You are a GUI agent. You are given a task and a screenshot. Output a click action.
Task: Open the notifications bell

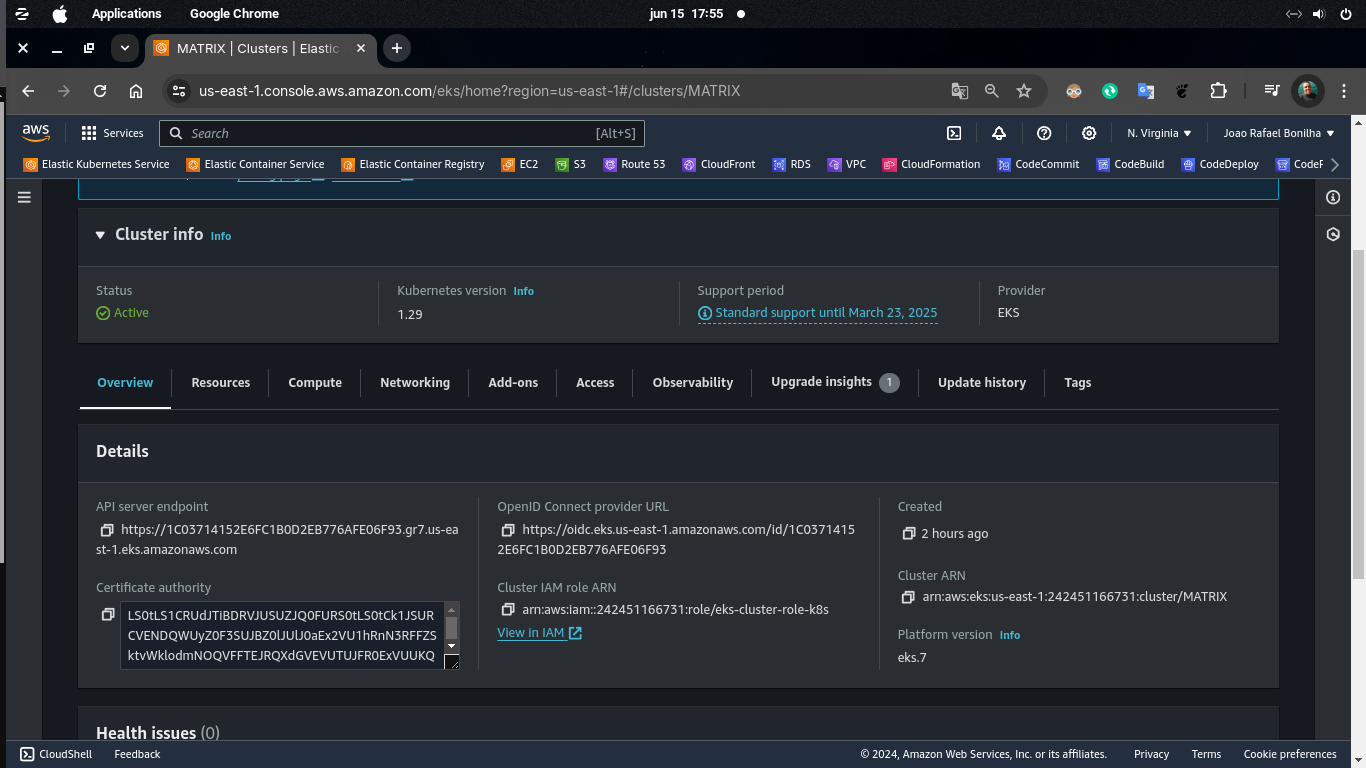(999, 133)
